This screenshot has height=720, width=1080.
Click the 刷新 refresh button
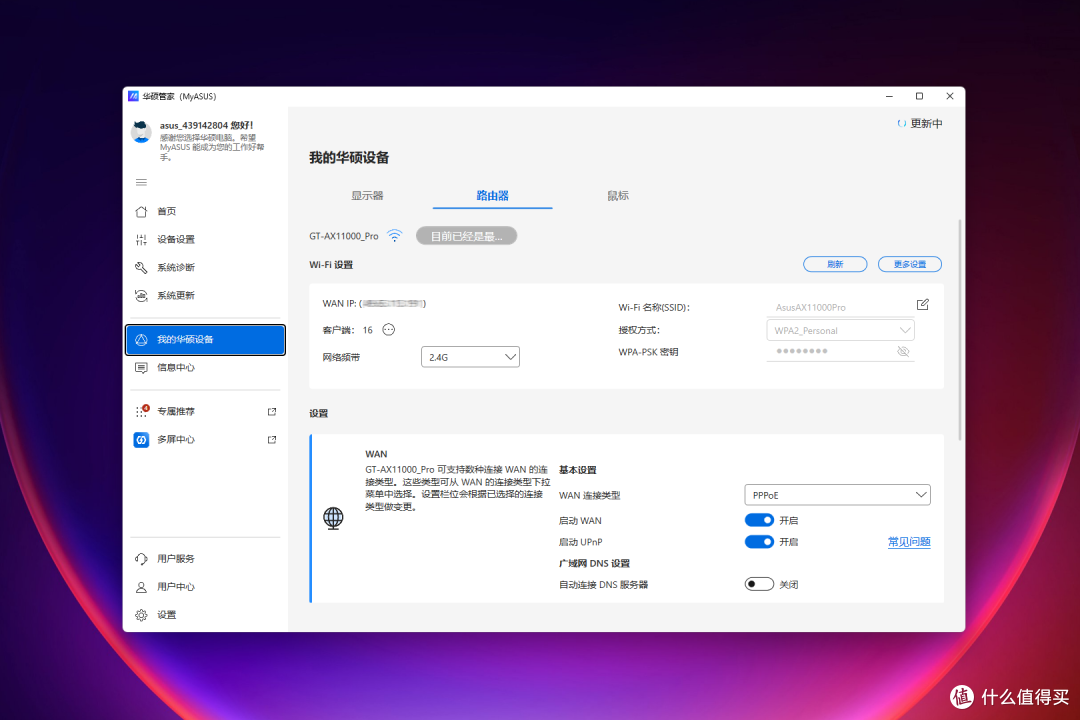pos(835,265)
